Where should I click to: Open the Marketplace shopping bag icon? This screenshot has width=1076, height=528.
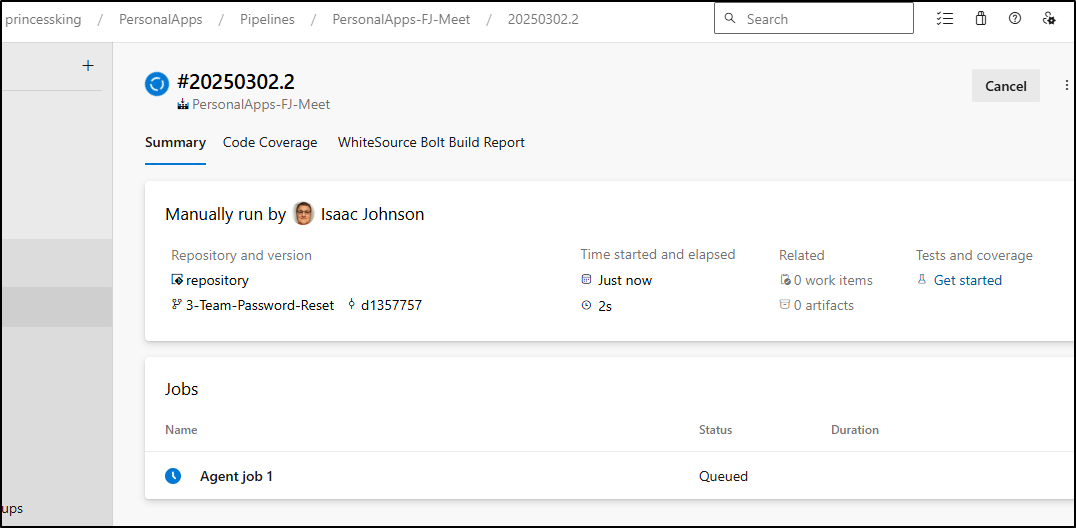(981, 19)
